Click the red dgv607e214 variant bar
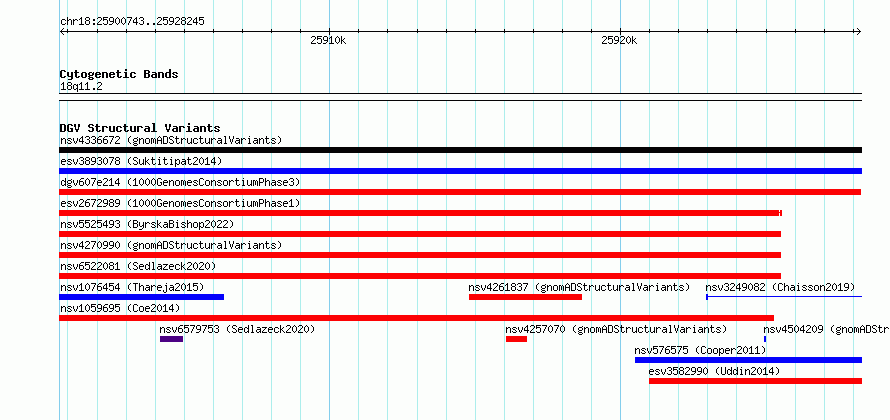 tap(460, 192)
